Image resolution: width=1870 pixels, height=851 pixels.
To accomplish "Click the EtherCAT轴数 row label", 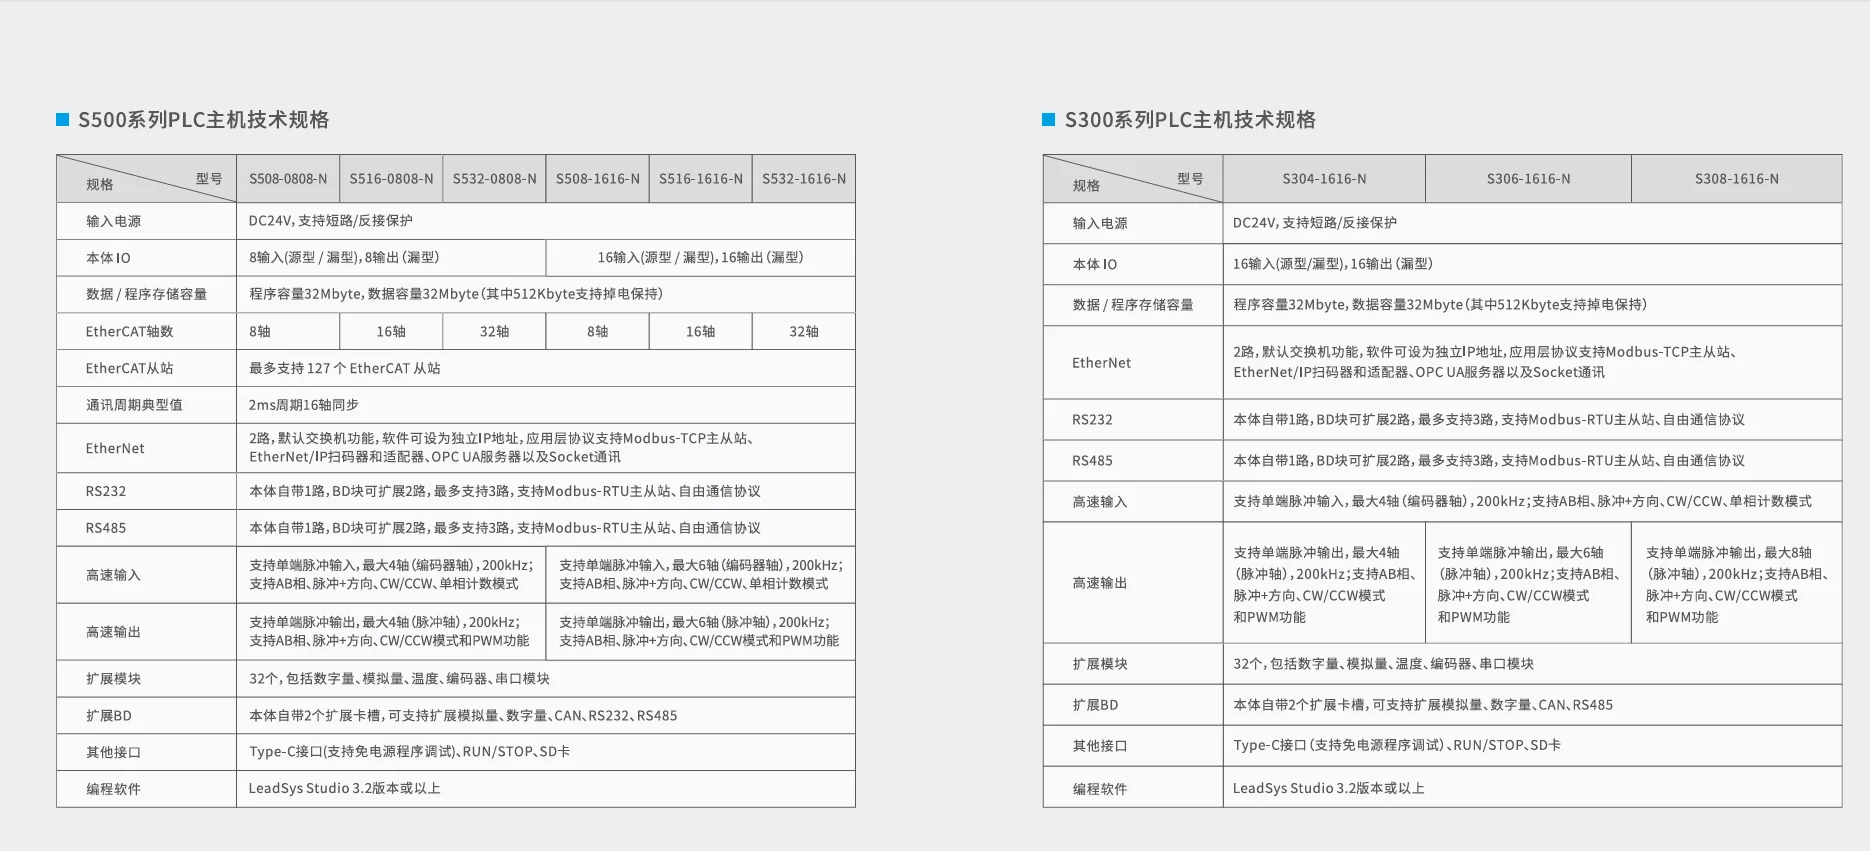I will (129, 331).
